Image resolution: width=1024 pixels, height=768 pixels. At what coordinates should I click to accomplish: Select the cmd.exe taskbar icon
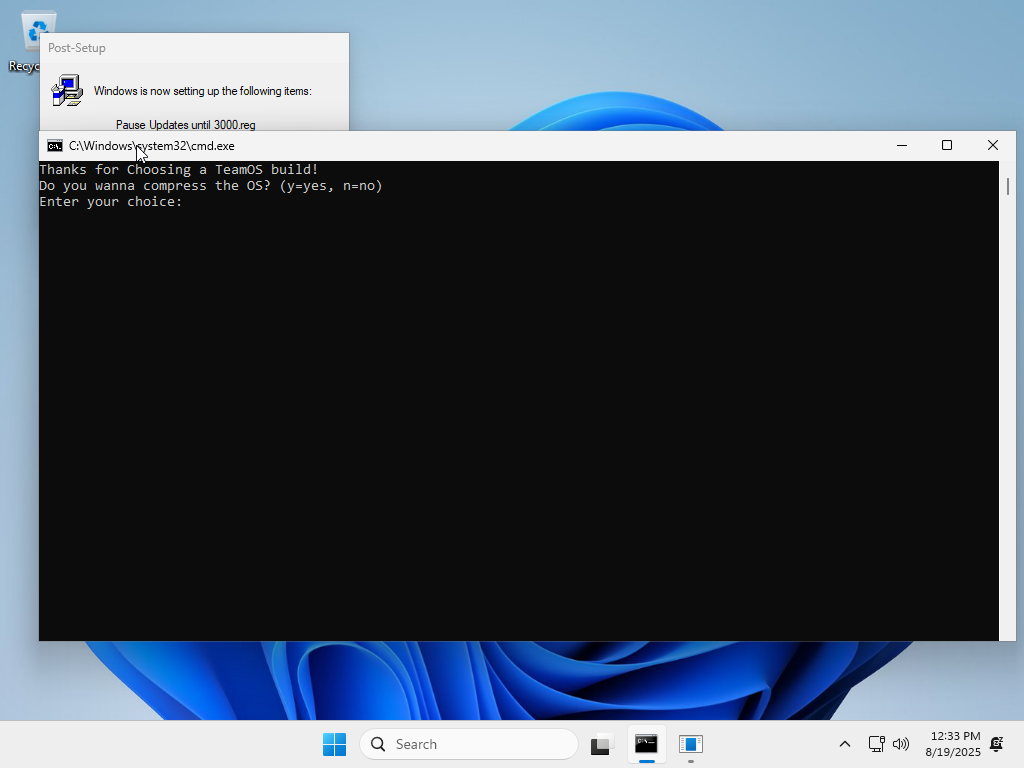[646, 744]
